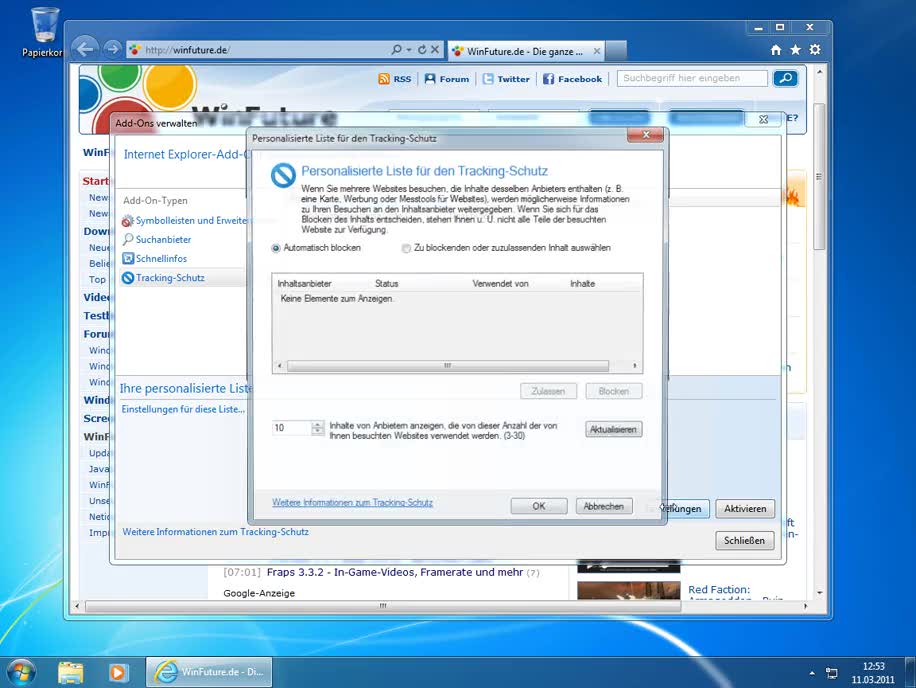Open the Red Faction article link
916x688 pixels.
click(719, 590)
